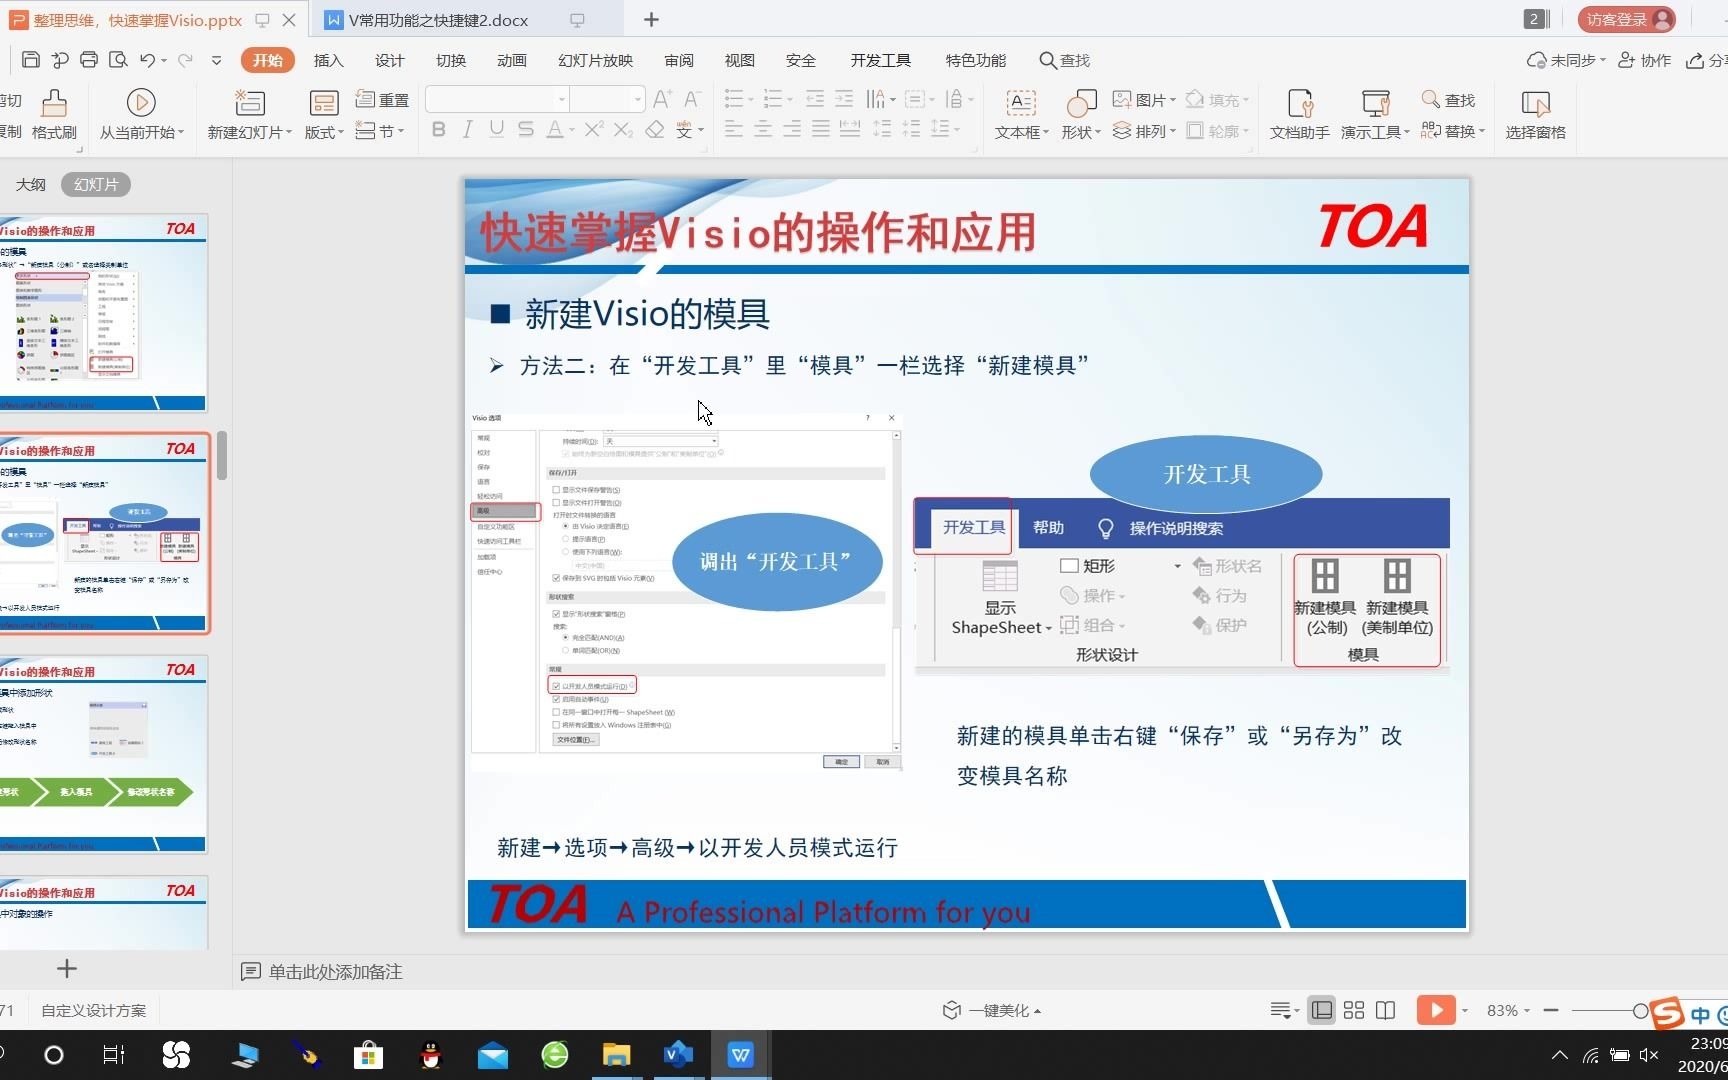Screen dimensions: 1728x1080
Task: Open a new document tab with plus
Action: (651, 19)
